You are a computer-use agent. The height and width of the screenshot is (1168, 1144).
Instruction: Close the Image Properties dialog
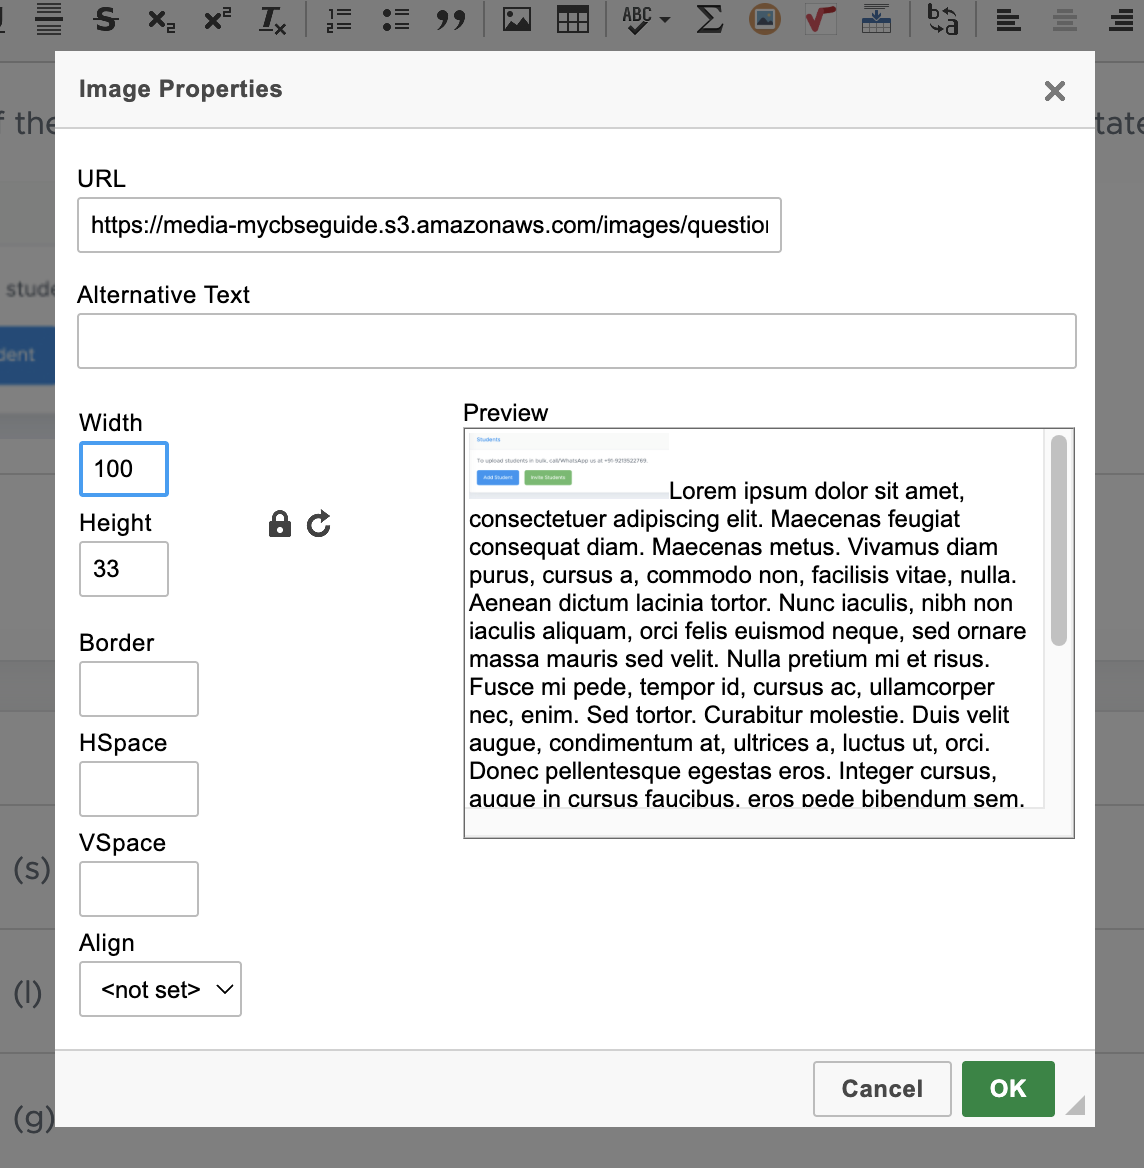click(1055, 91)
